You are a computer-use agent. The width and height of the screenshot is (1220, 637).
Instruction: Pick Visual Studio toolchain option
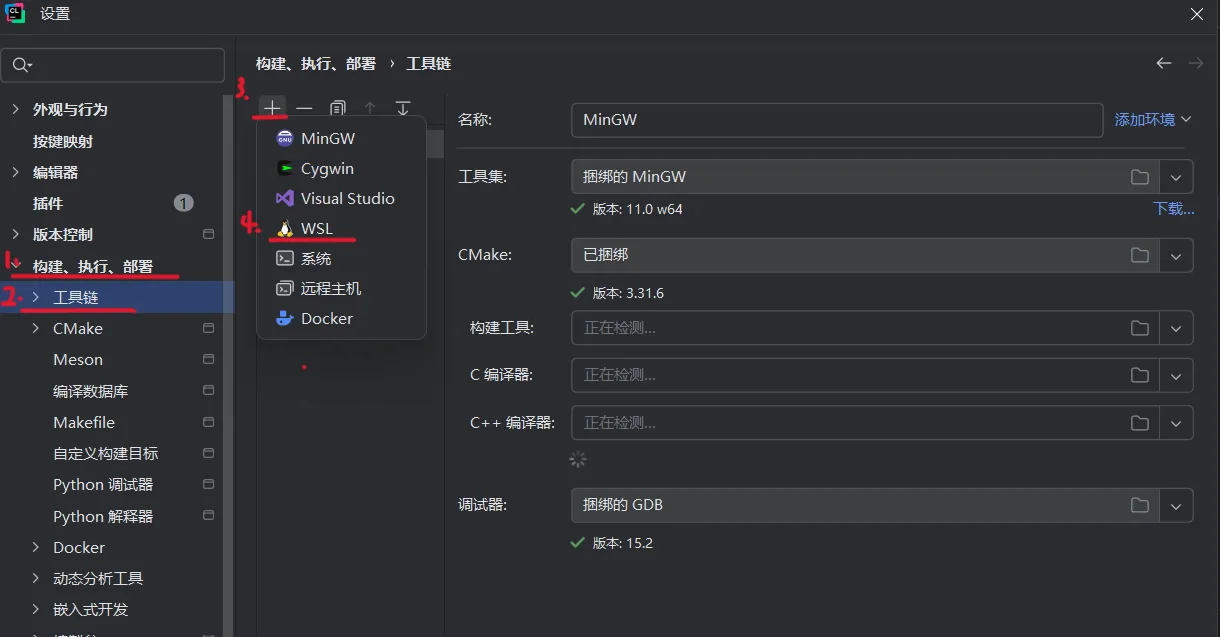pyautogui.click(x=347, y=198)
